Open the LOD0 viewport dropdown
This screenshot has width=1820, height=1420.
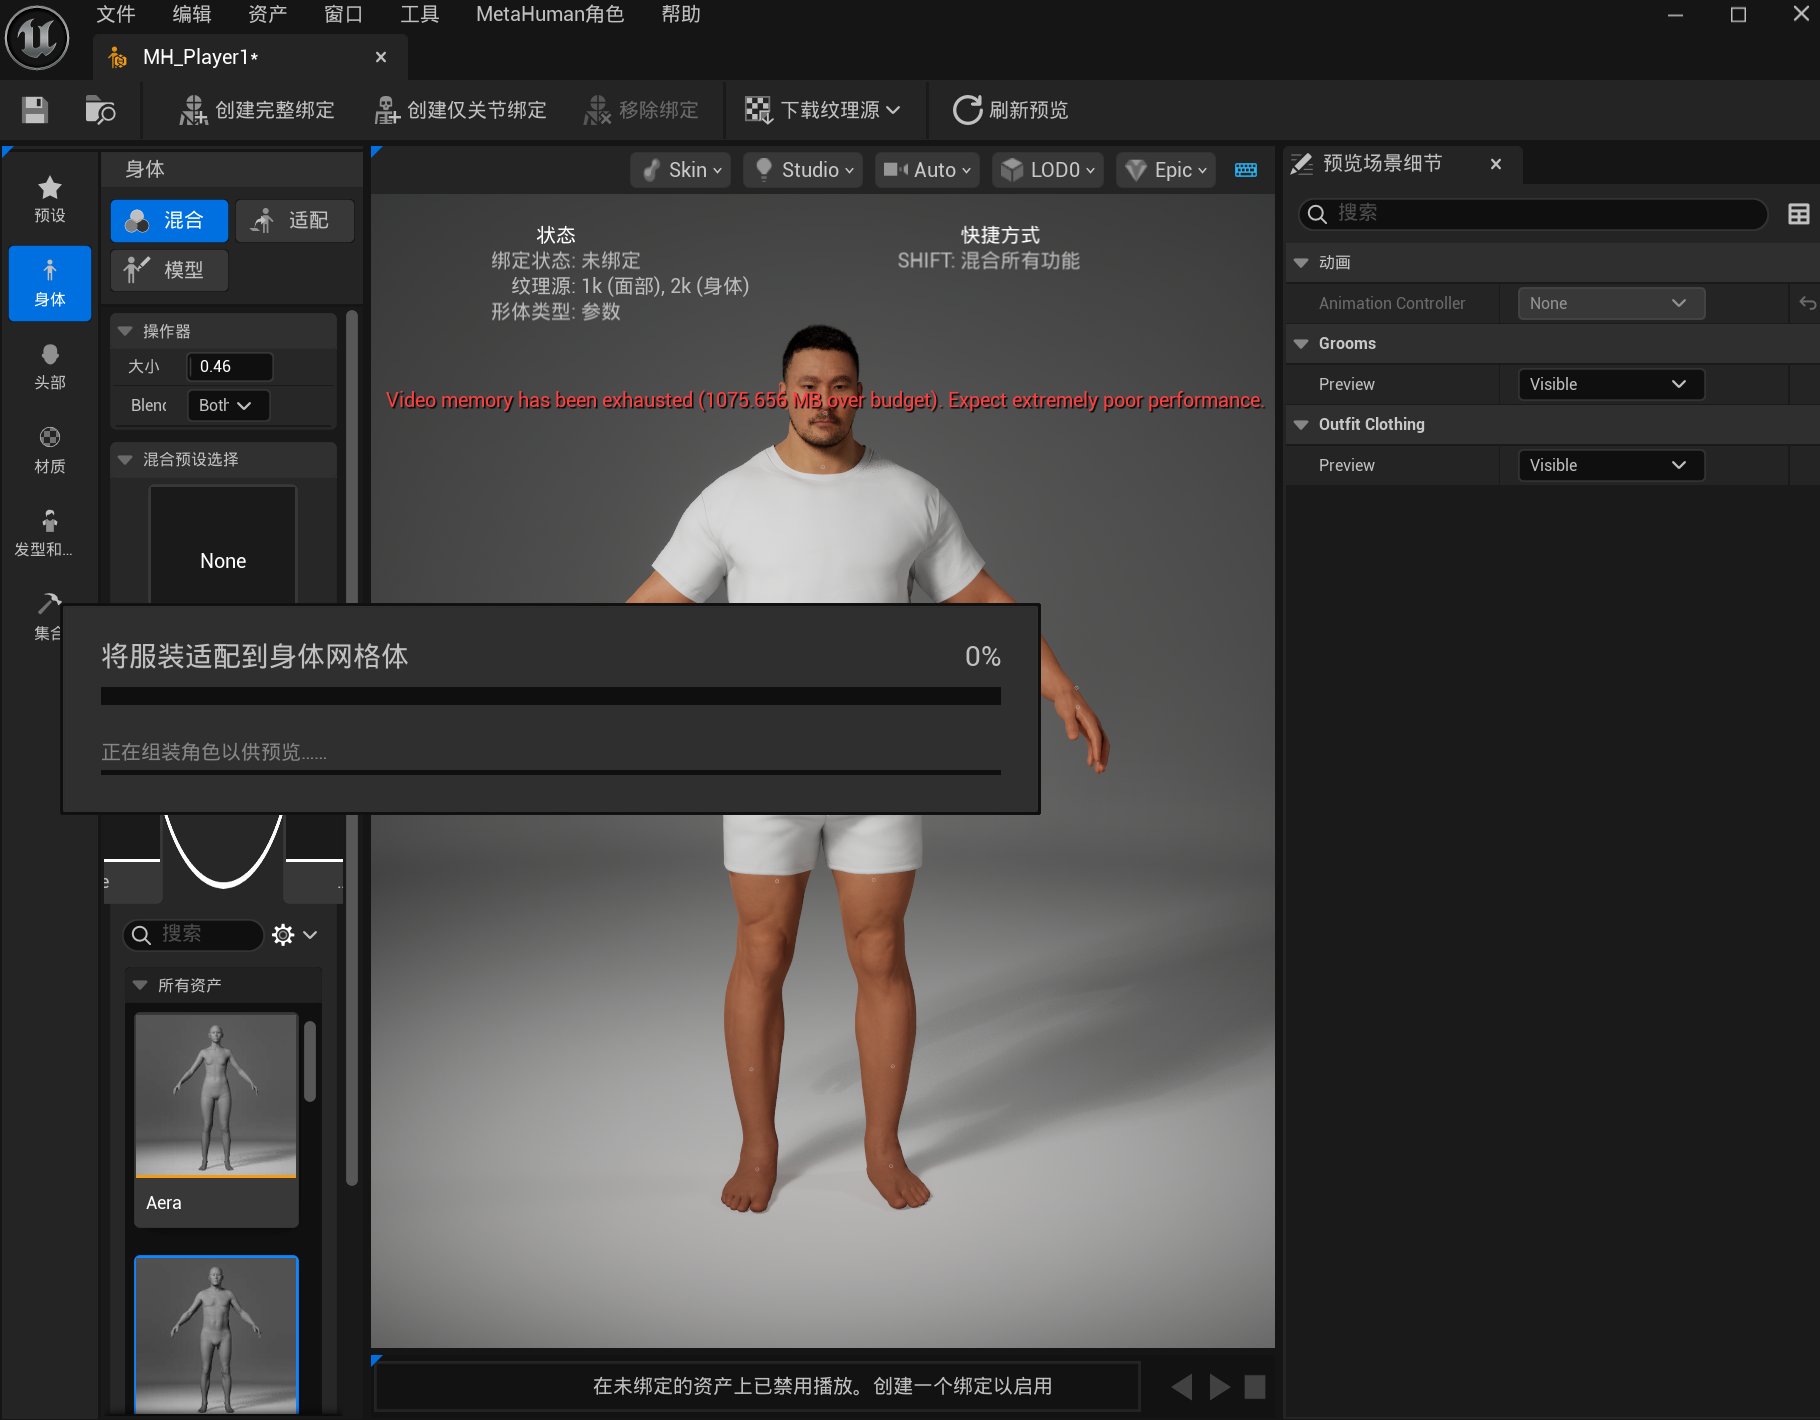pos(1047,170)
